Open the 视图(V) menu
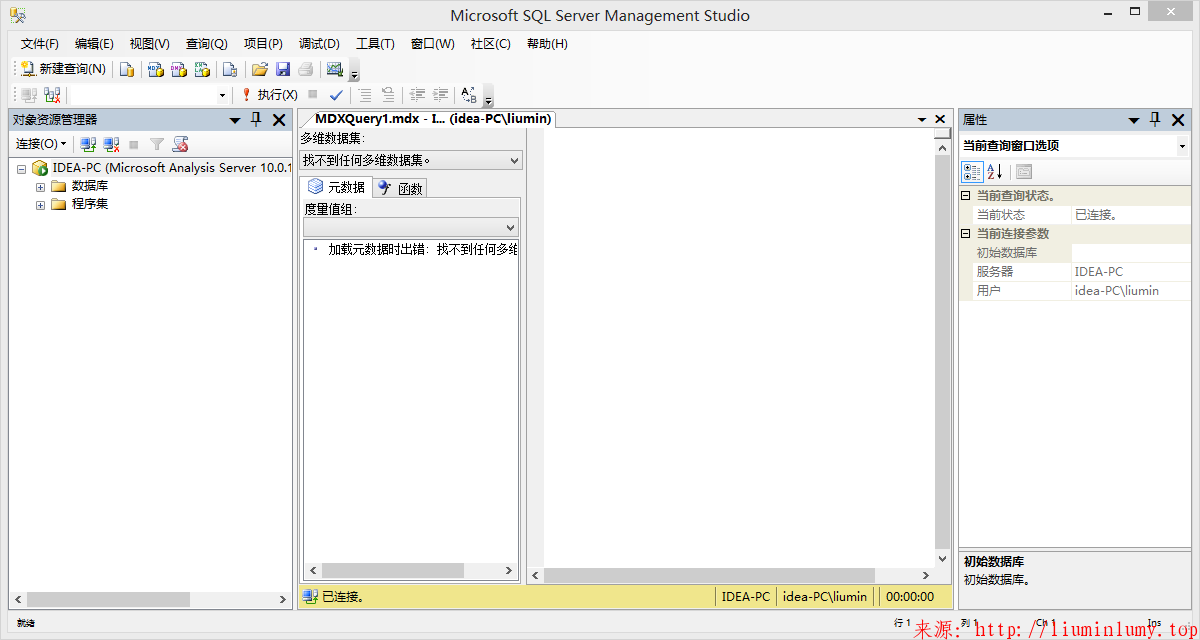Image resolution: width=1200 pixels, height=640 pixels. [149, 44]
